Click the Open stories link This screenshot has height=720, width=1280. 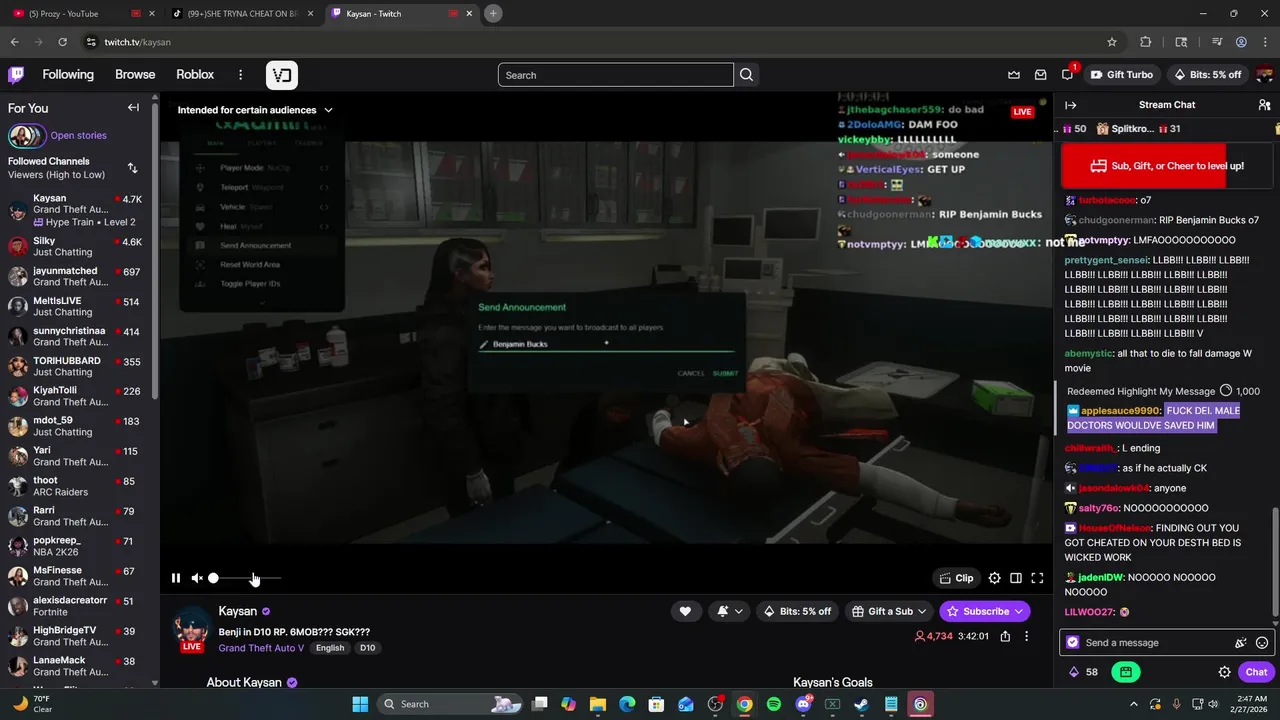coord(78,136)
